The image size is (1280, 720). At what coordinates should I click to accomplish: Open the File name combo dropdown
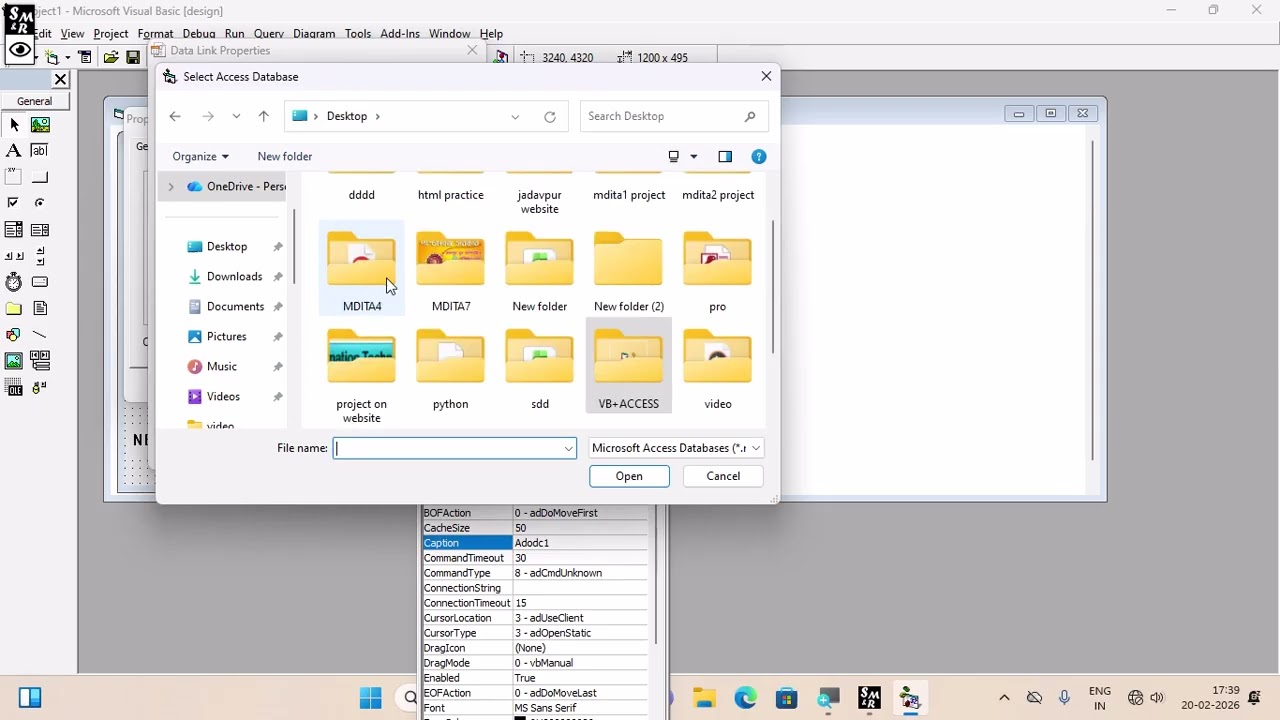(x=568, y=448)
